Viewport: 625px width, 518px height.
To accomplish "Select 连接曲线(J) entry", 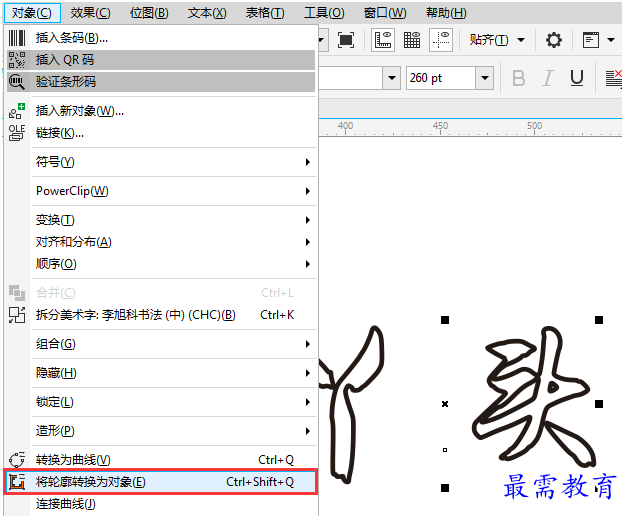I will click(x=161, y=504).
